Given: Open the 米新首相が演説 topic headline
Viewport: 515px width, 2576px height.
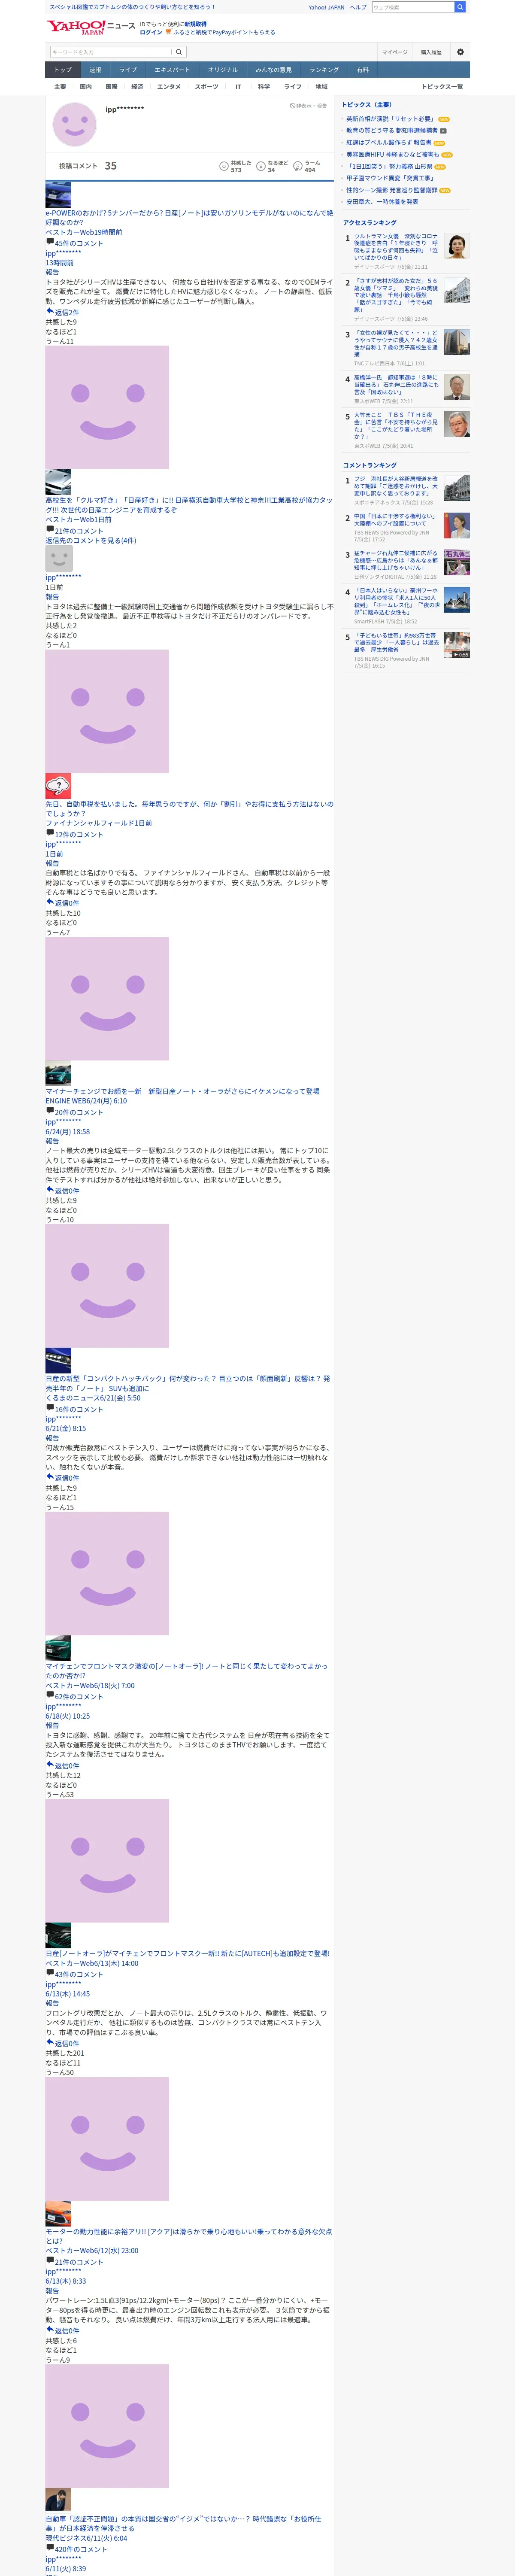Looking at the screenshot, I should click(390, 119).
